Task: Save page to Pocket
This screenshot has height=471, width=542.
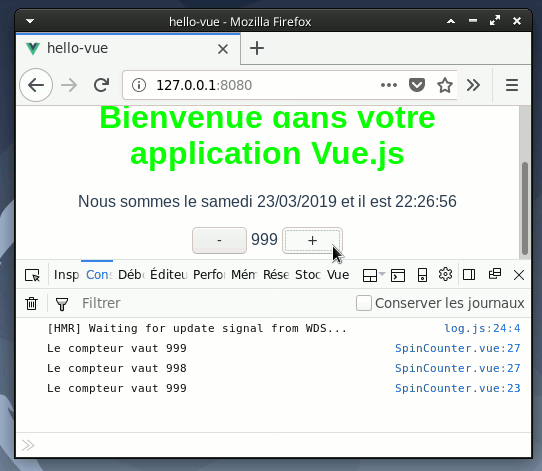Action: 417,85
